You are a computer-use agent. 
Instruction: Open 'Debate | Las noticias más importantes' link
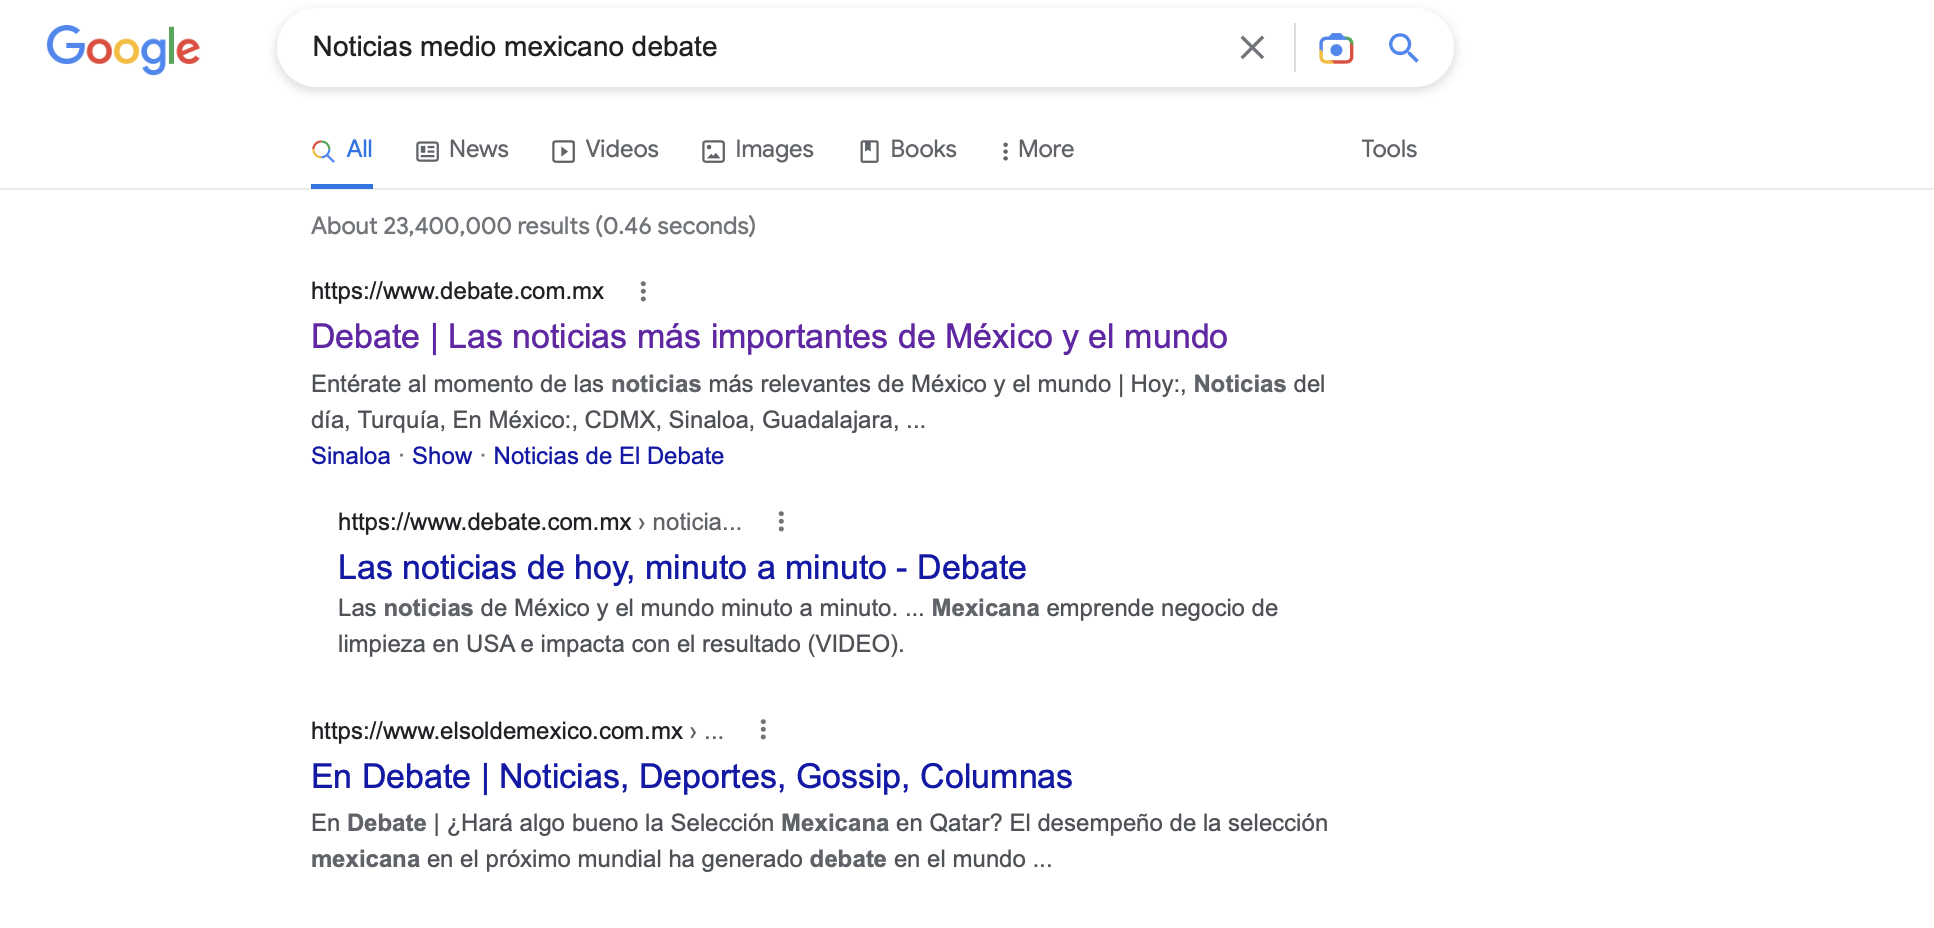coord(769,337)
